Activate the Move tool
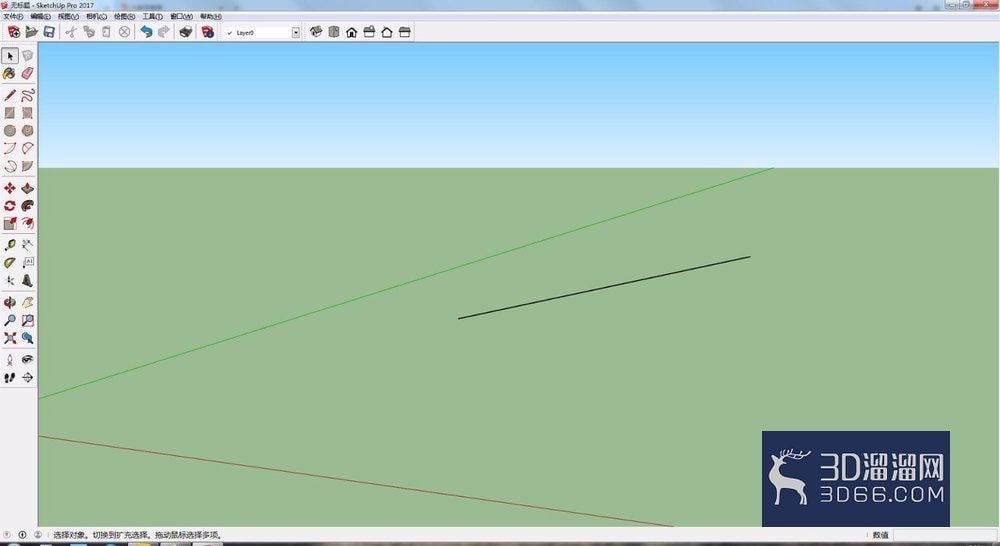Screen dimensions: 1000x546 (x=10, y=188)
